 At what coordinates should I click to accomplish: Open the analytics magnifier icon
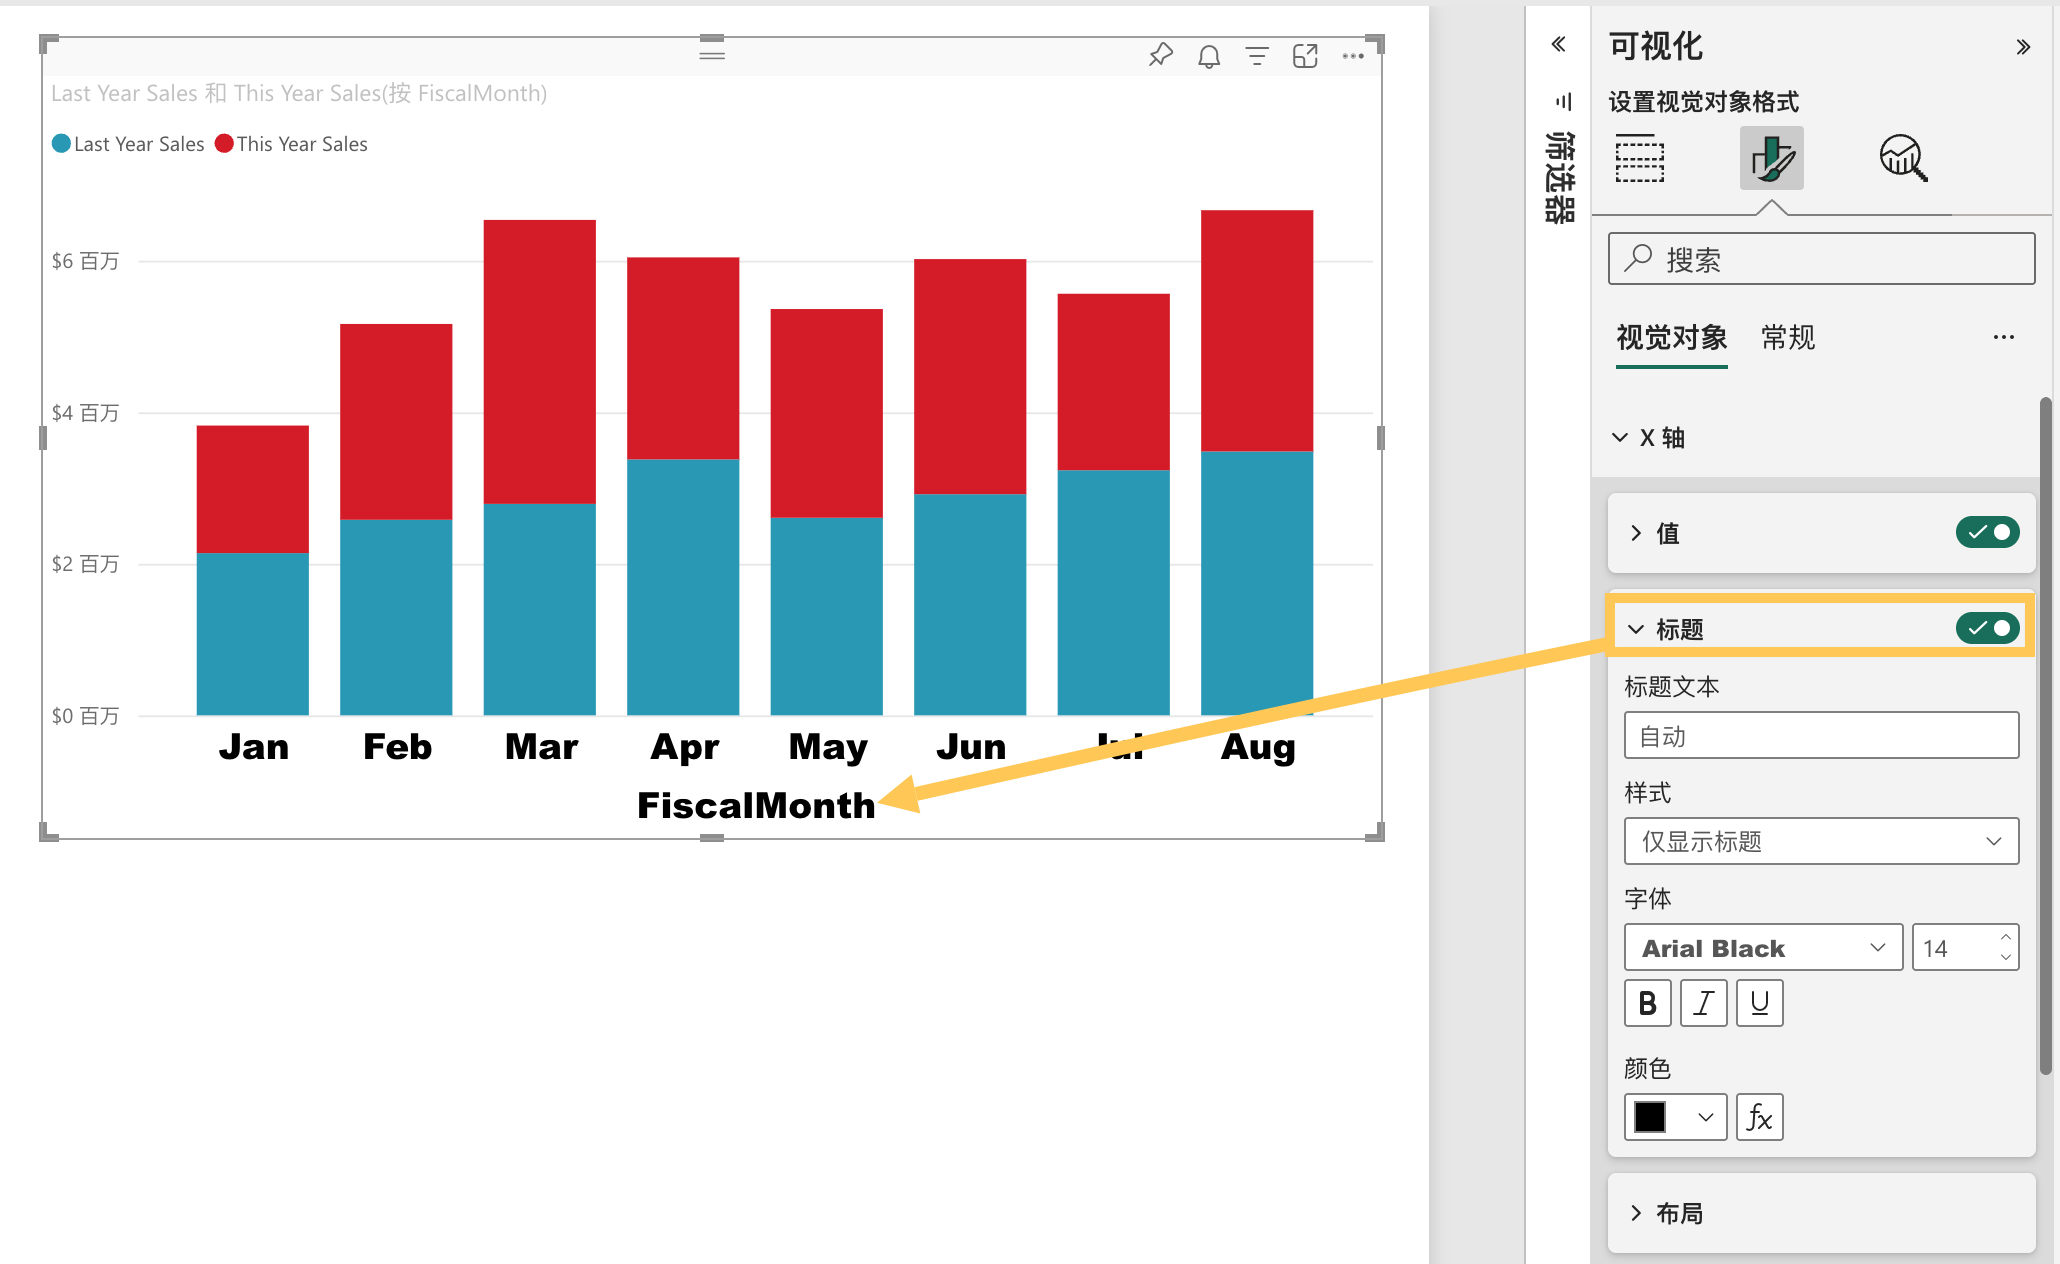(x=1903, y=158)
